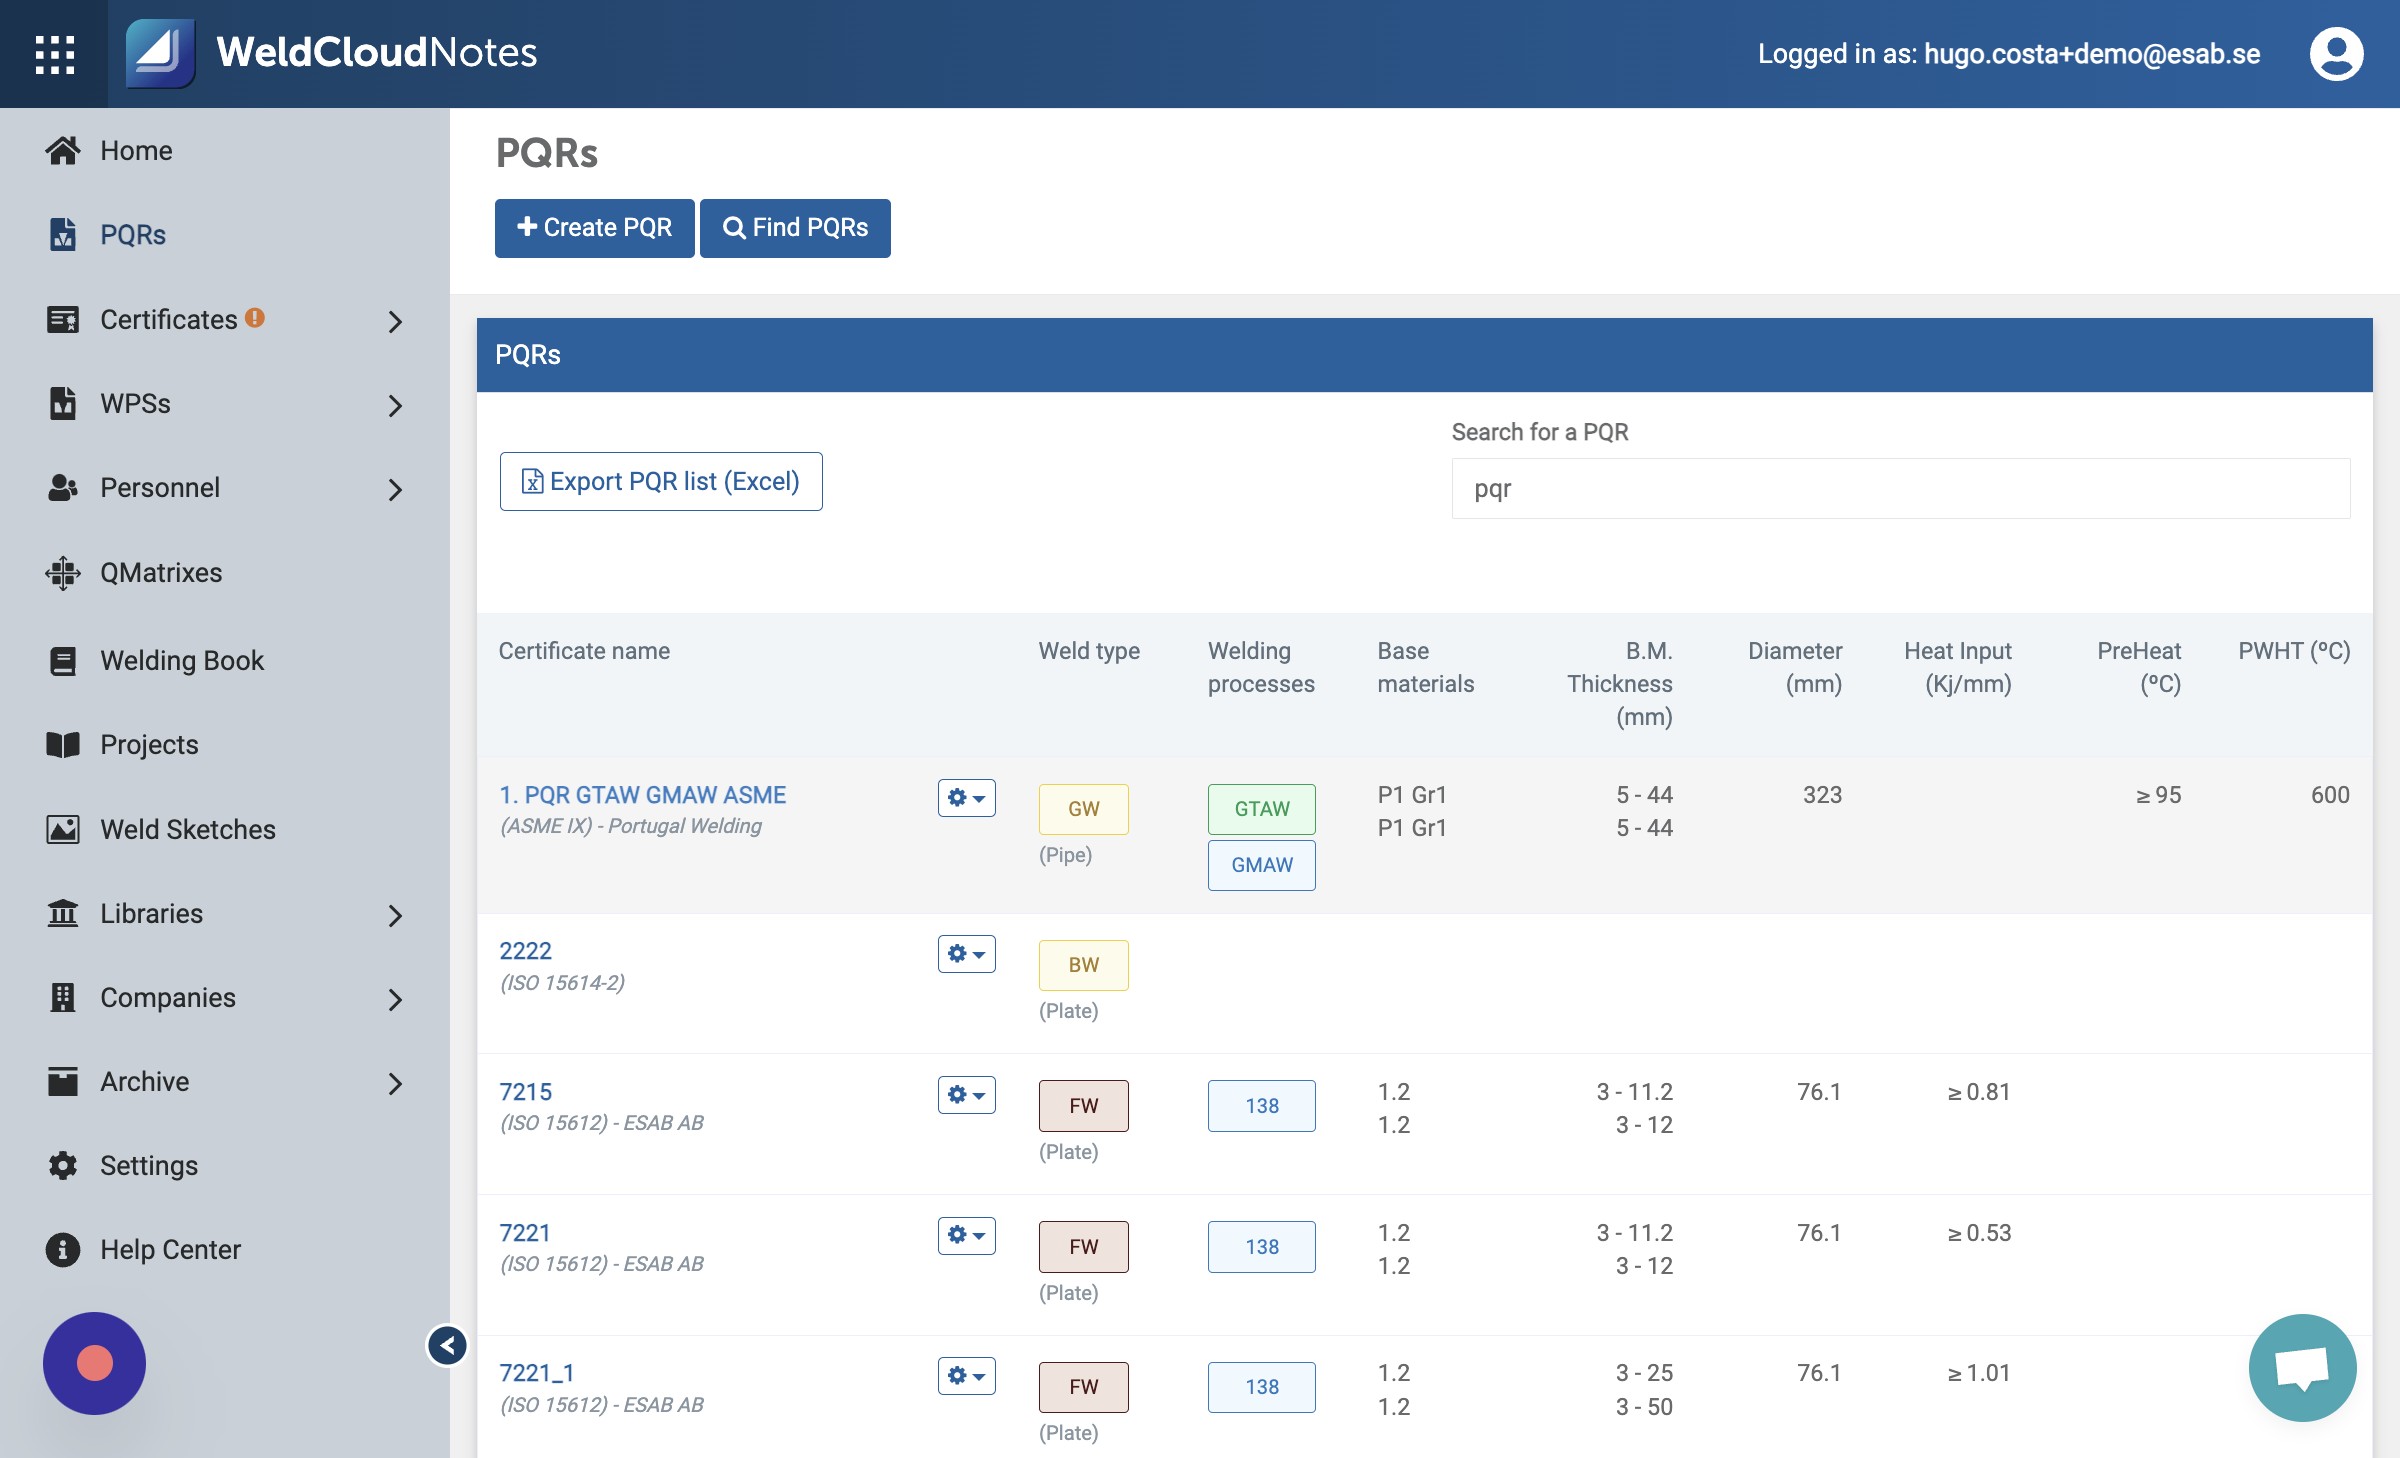
Task: Click the Welding Book icon
Action: (x=63, y=660)
